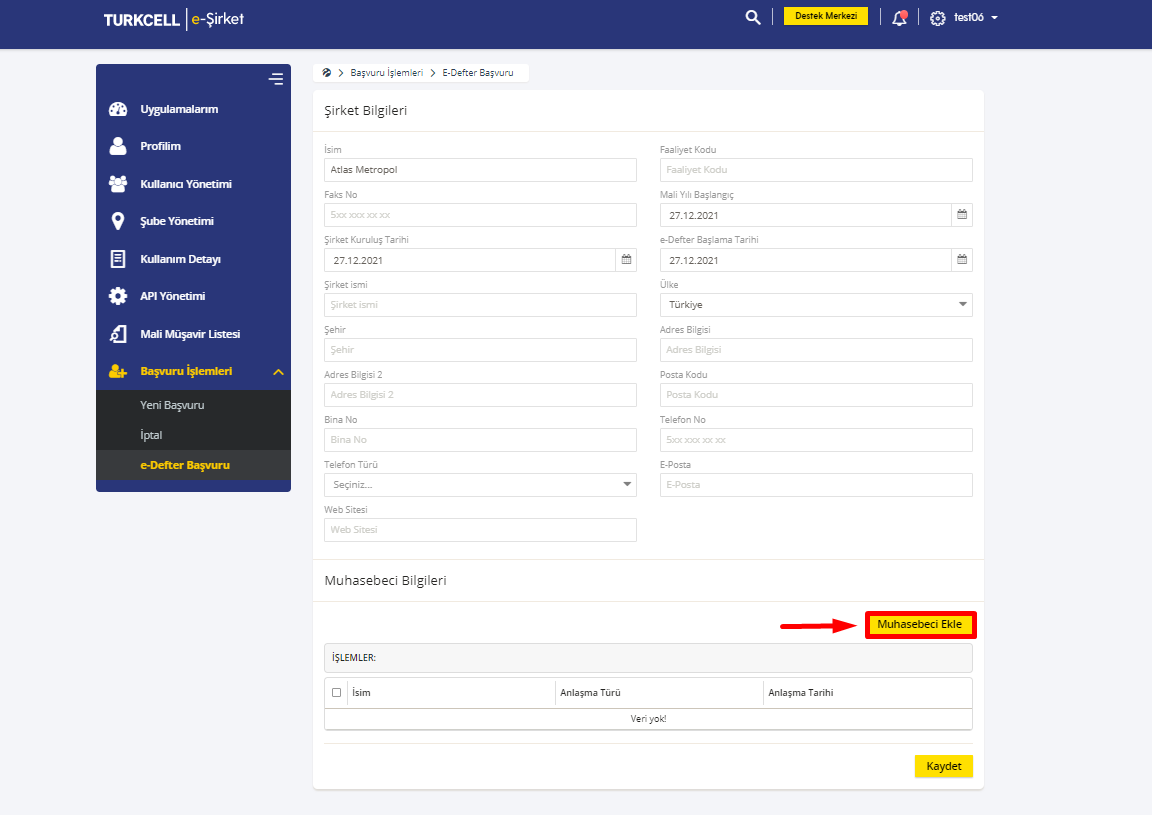The image size is (1152, 815).
Task: Click the Uygulamalarım dashboard icon
Action: [118, 109]
